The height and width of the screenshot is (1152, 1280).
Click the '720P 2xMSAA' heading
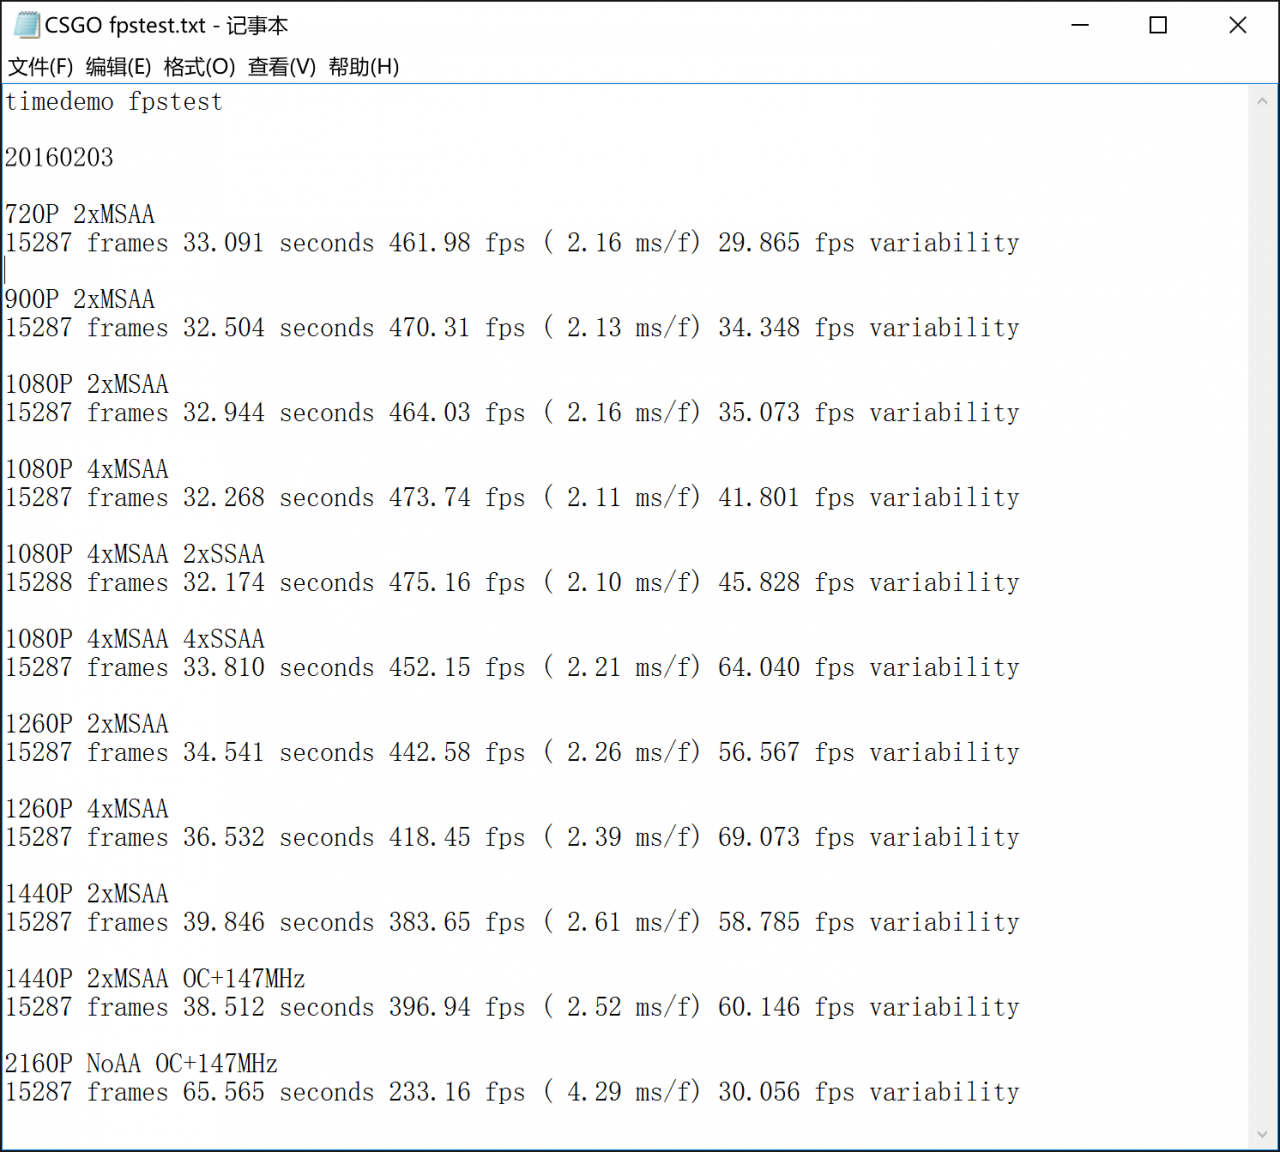pos(80,214)
